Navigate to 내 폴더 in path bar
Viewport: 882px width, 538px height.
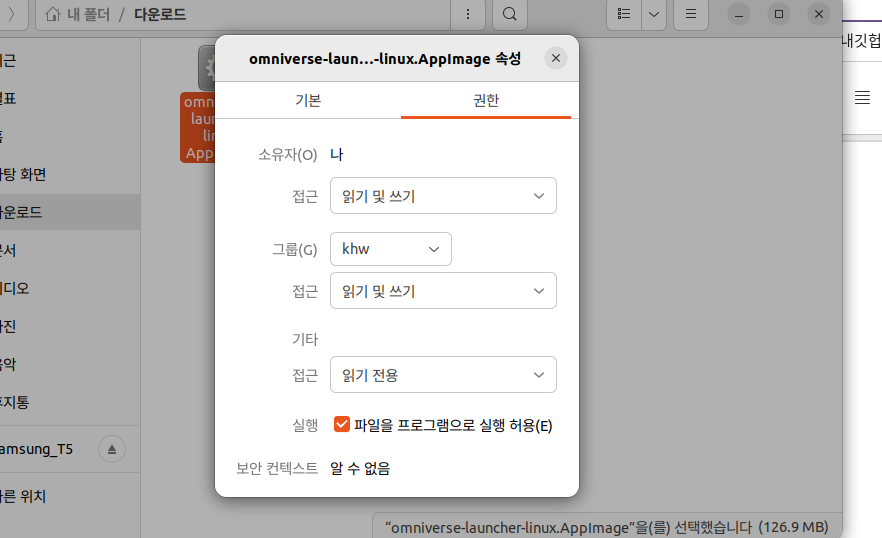88,14
